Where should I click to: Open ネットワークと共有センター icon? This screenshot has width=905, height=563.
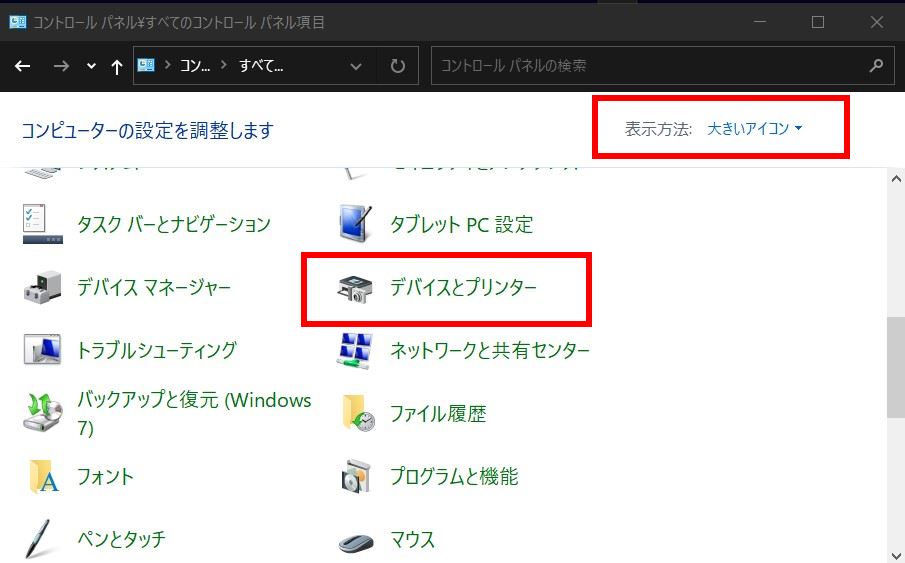(x=354, y=350)
